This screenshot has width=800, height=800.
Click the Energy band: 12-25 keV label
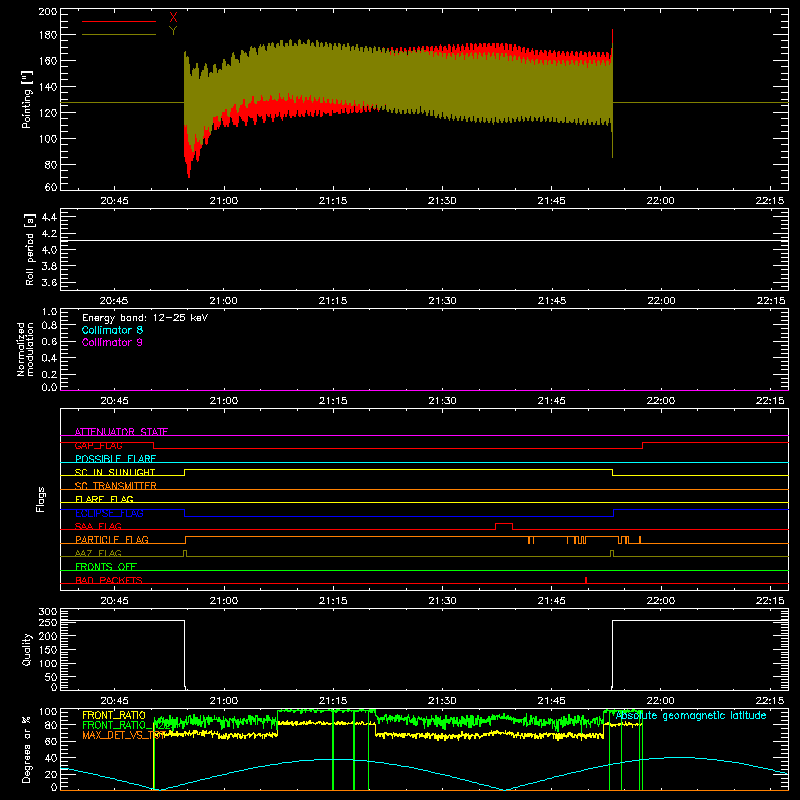pyautogui.click(x=145, y=318)
